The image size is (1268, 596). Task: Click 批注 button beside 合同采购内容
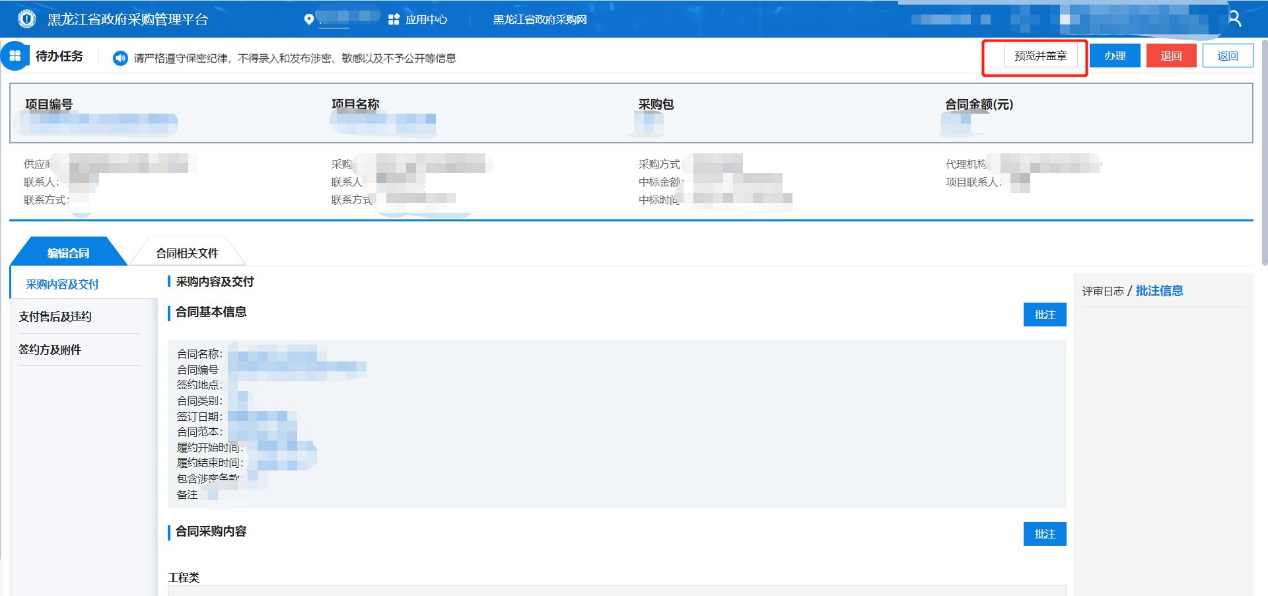[x=1044, y=534]
